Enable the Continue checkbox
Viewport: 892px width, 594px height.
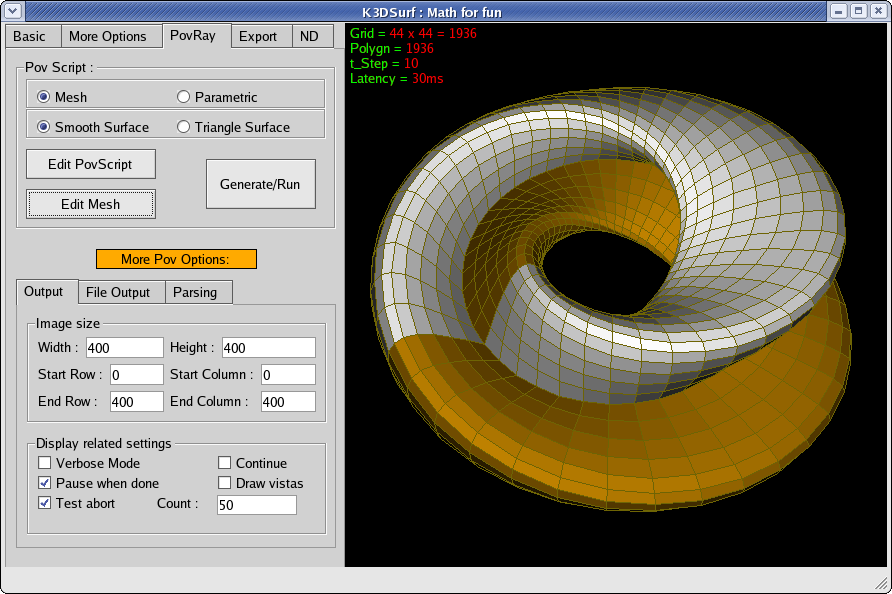click(225, 463)
